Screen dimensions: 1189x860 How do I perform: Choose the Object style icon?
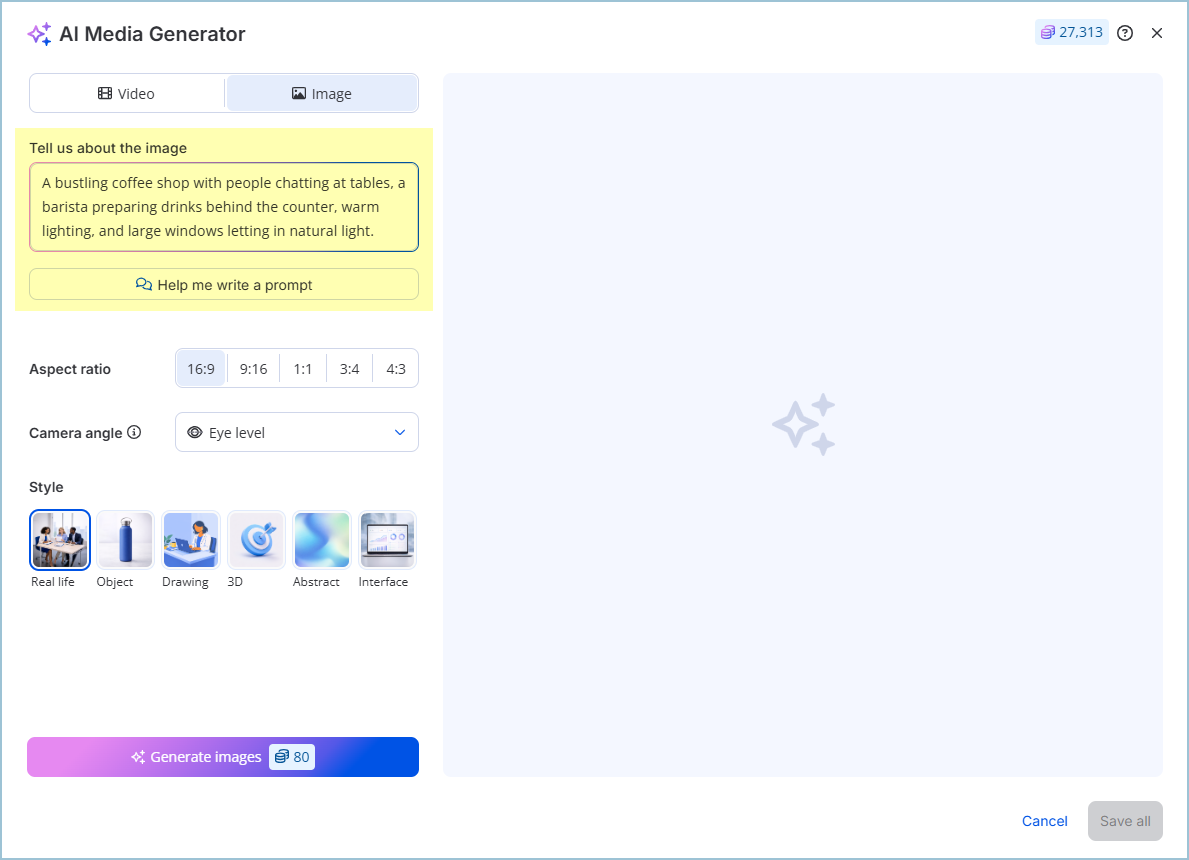tap(125, 540)
